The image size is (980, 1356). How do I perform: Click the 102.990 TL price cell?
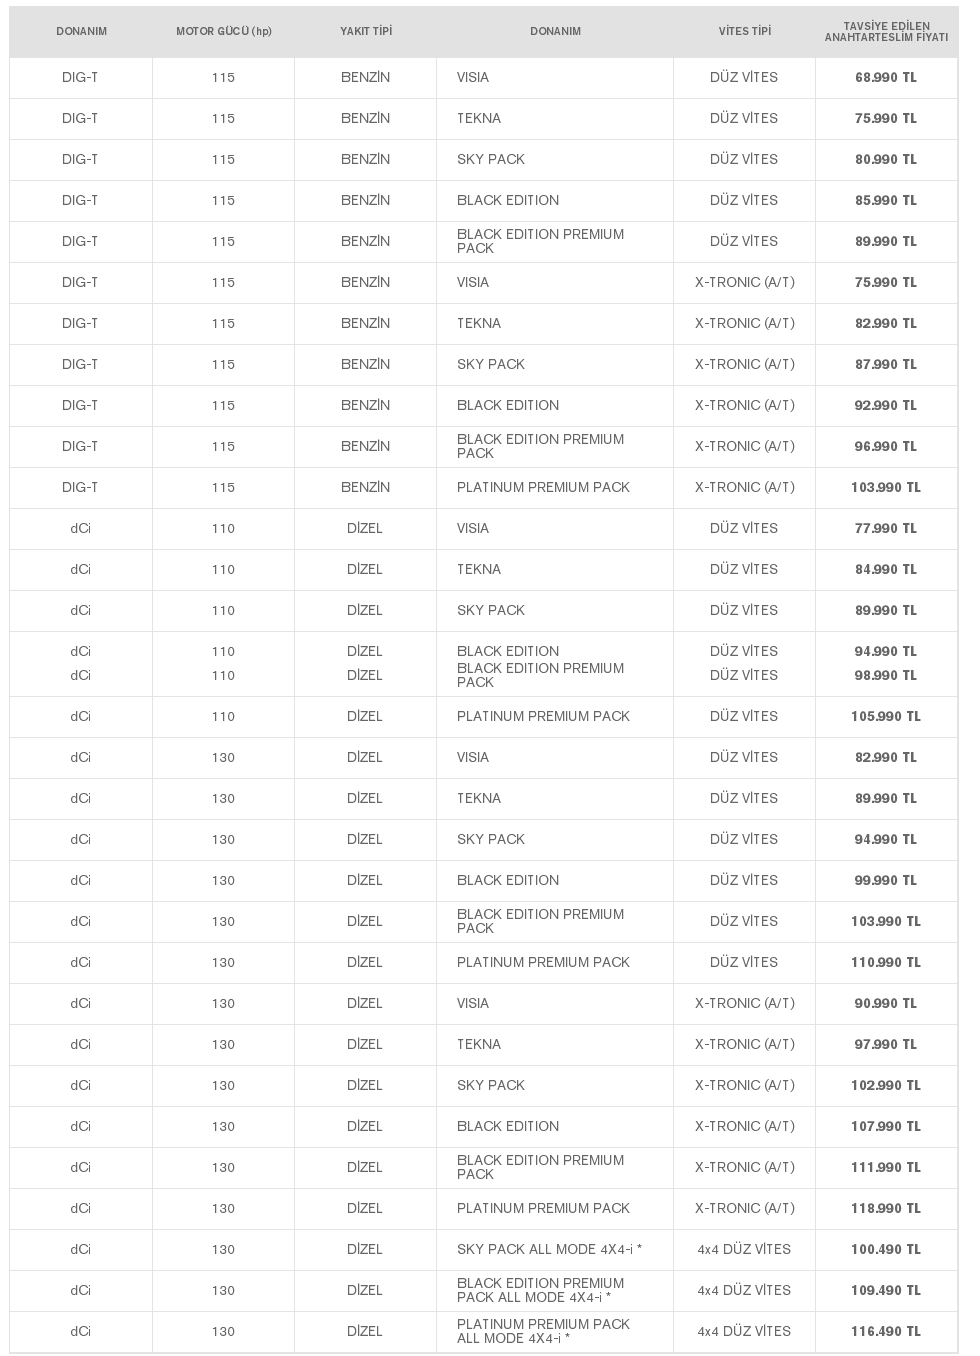[885, 1085]
